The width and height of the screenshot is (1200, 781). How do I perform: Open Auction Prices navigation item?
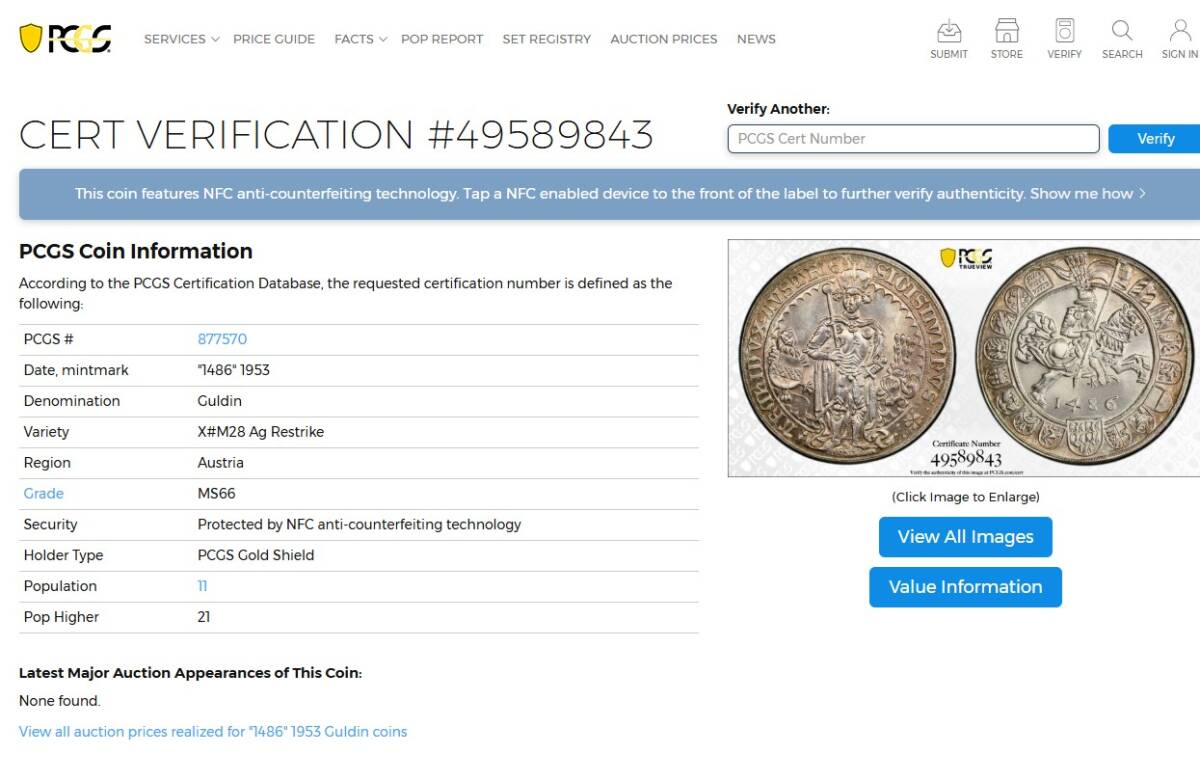pos(664,39)
